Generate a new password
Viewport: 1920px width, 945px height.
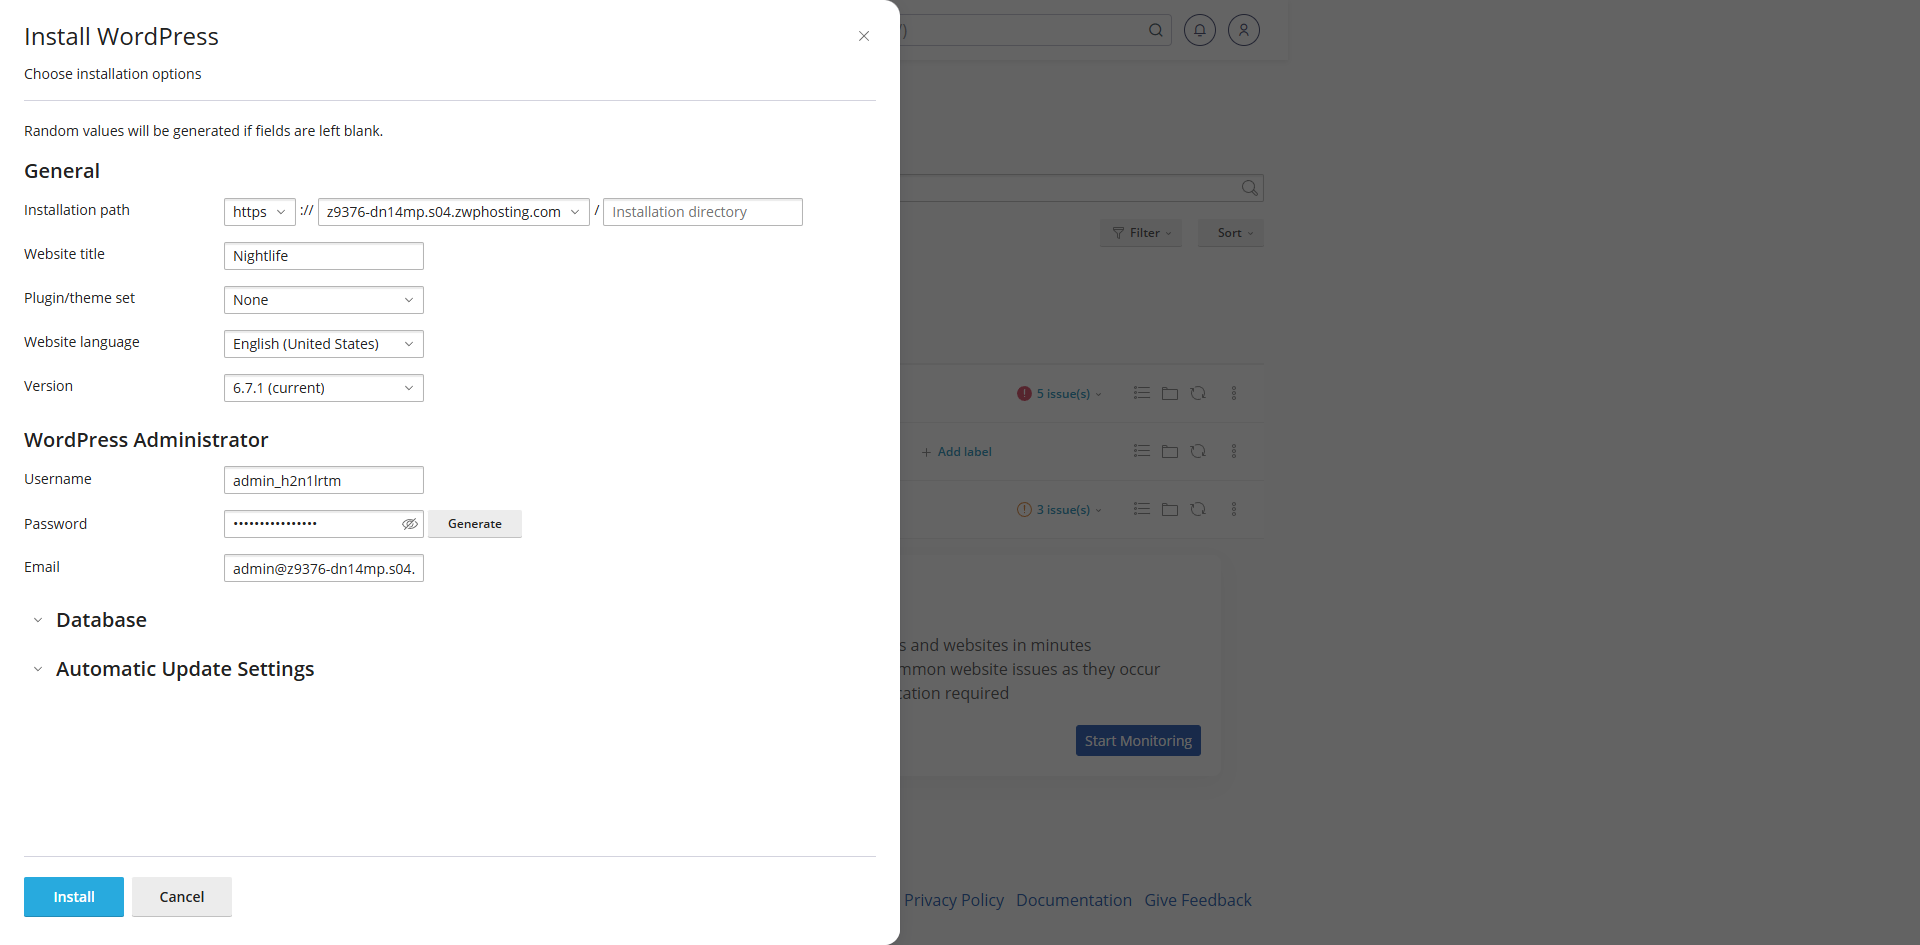(475, 524)
